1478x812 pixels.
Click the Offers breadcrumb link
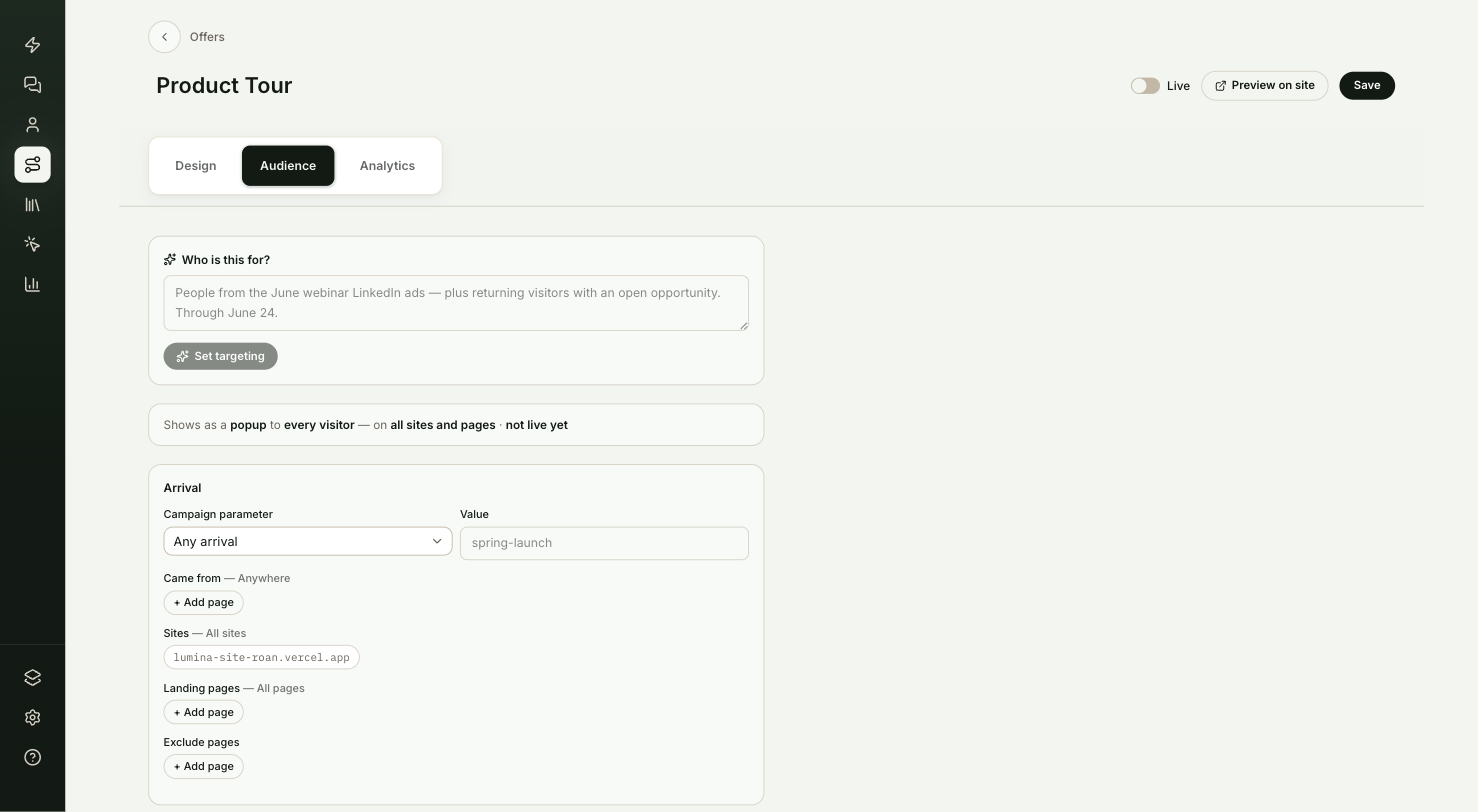tap(207, 37)
